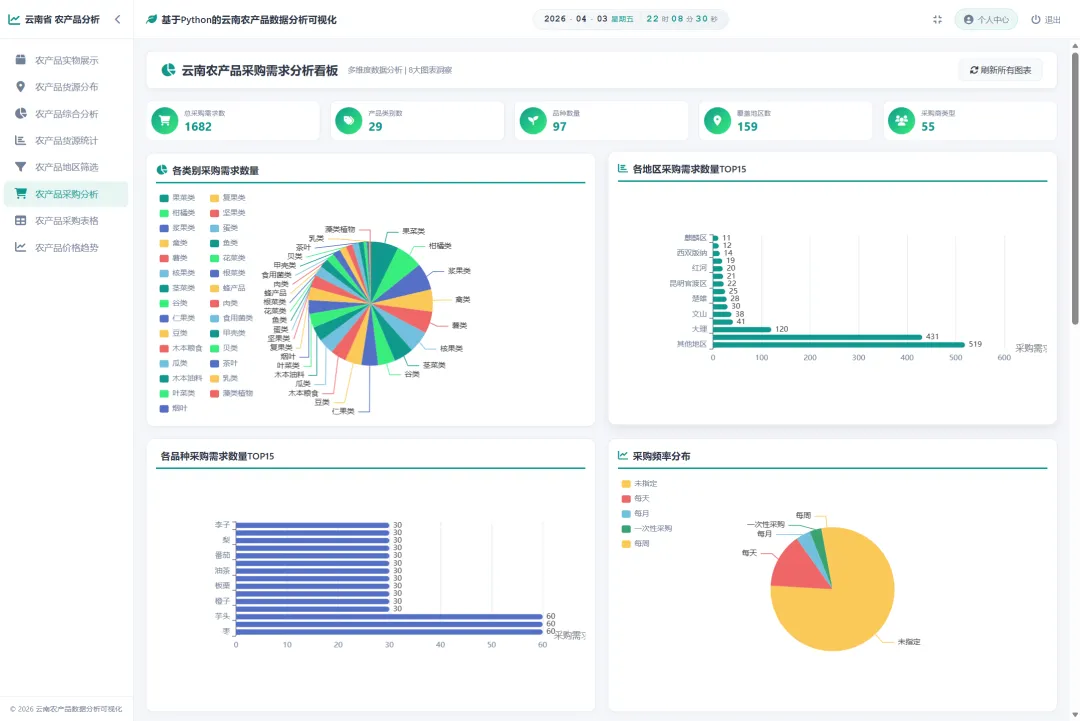Select the map pin icon for 农产品货源分布
The image size is (1080, 721).
click(21, 87)
